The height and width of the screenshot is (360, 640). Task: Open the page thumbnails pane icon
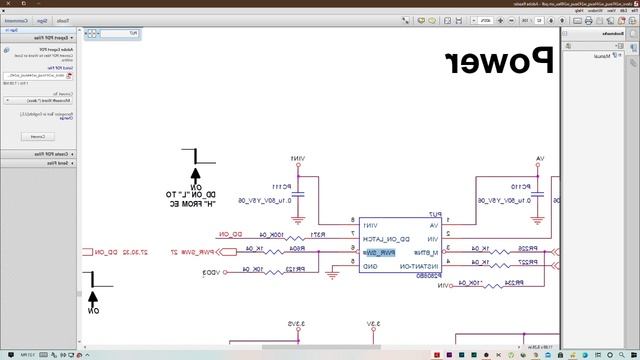click(x=633, y=34)
